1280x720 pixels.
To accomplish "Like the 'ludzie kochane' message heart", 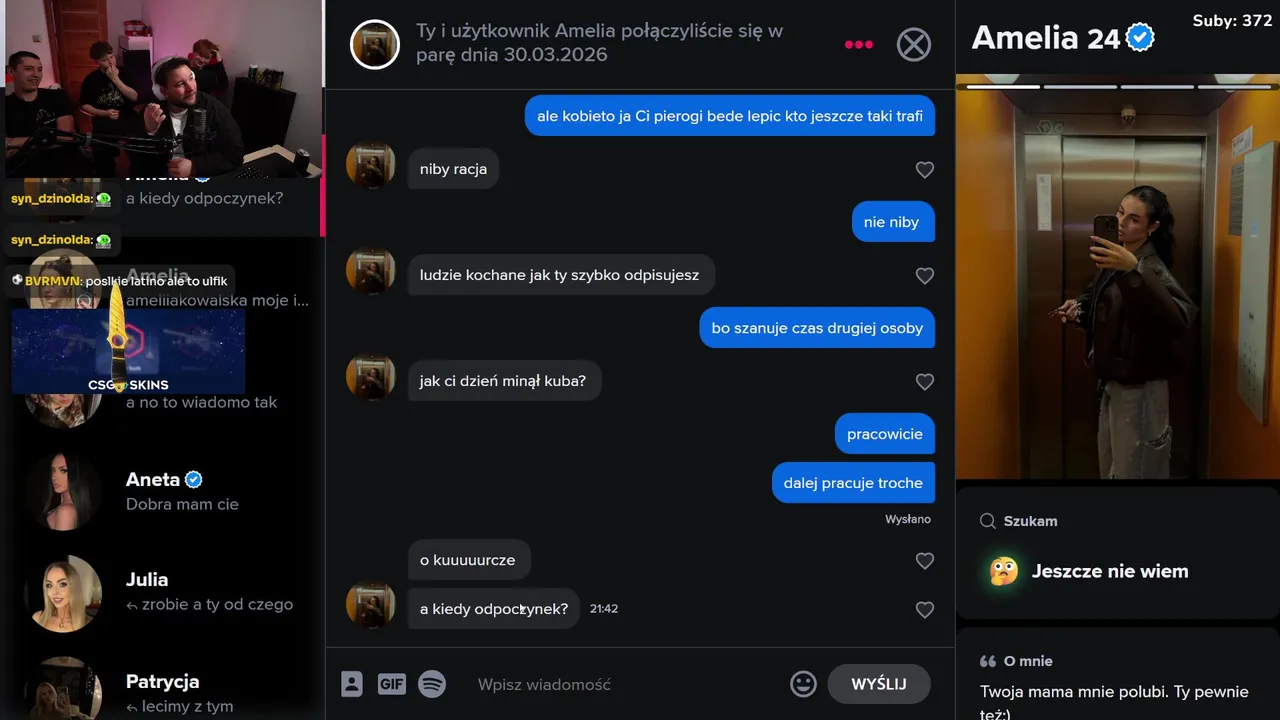I will pos(925,276).
